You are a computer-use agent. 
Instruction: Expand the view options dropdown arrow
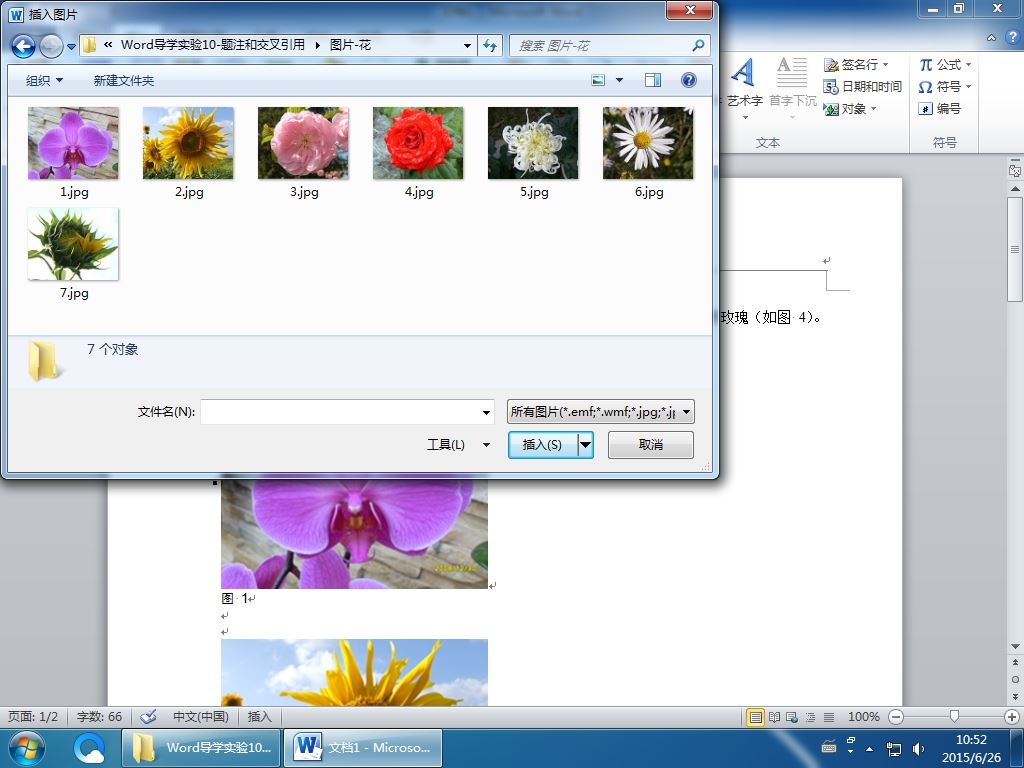coord(619,80)
